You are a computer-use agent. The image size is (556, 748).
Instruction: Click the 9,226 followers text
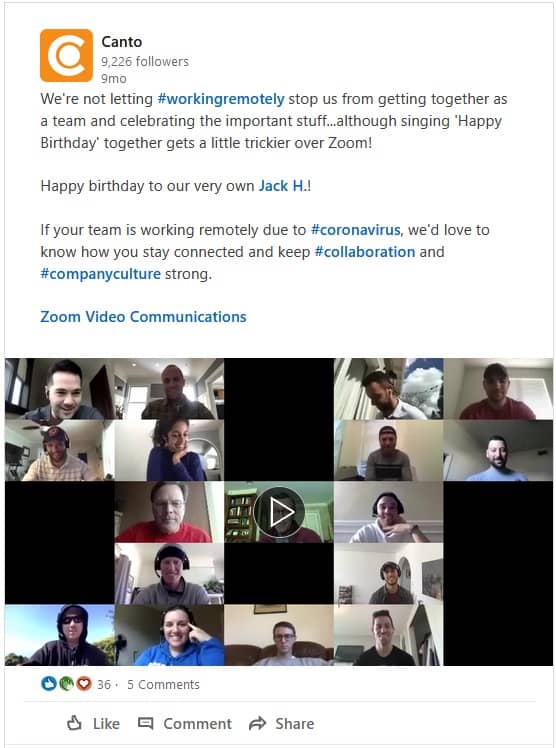(x=145, y=62)
